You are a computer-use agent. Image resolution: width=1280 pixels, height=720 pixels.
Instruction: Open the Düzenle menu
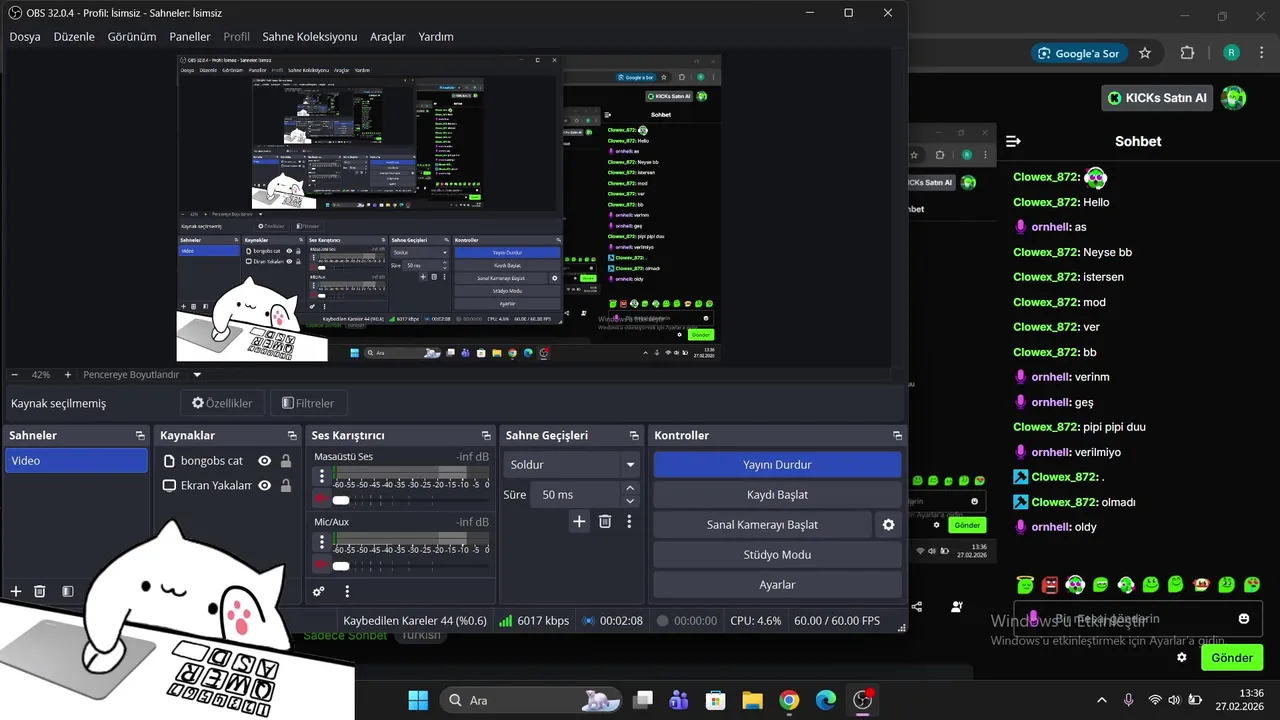74,37
